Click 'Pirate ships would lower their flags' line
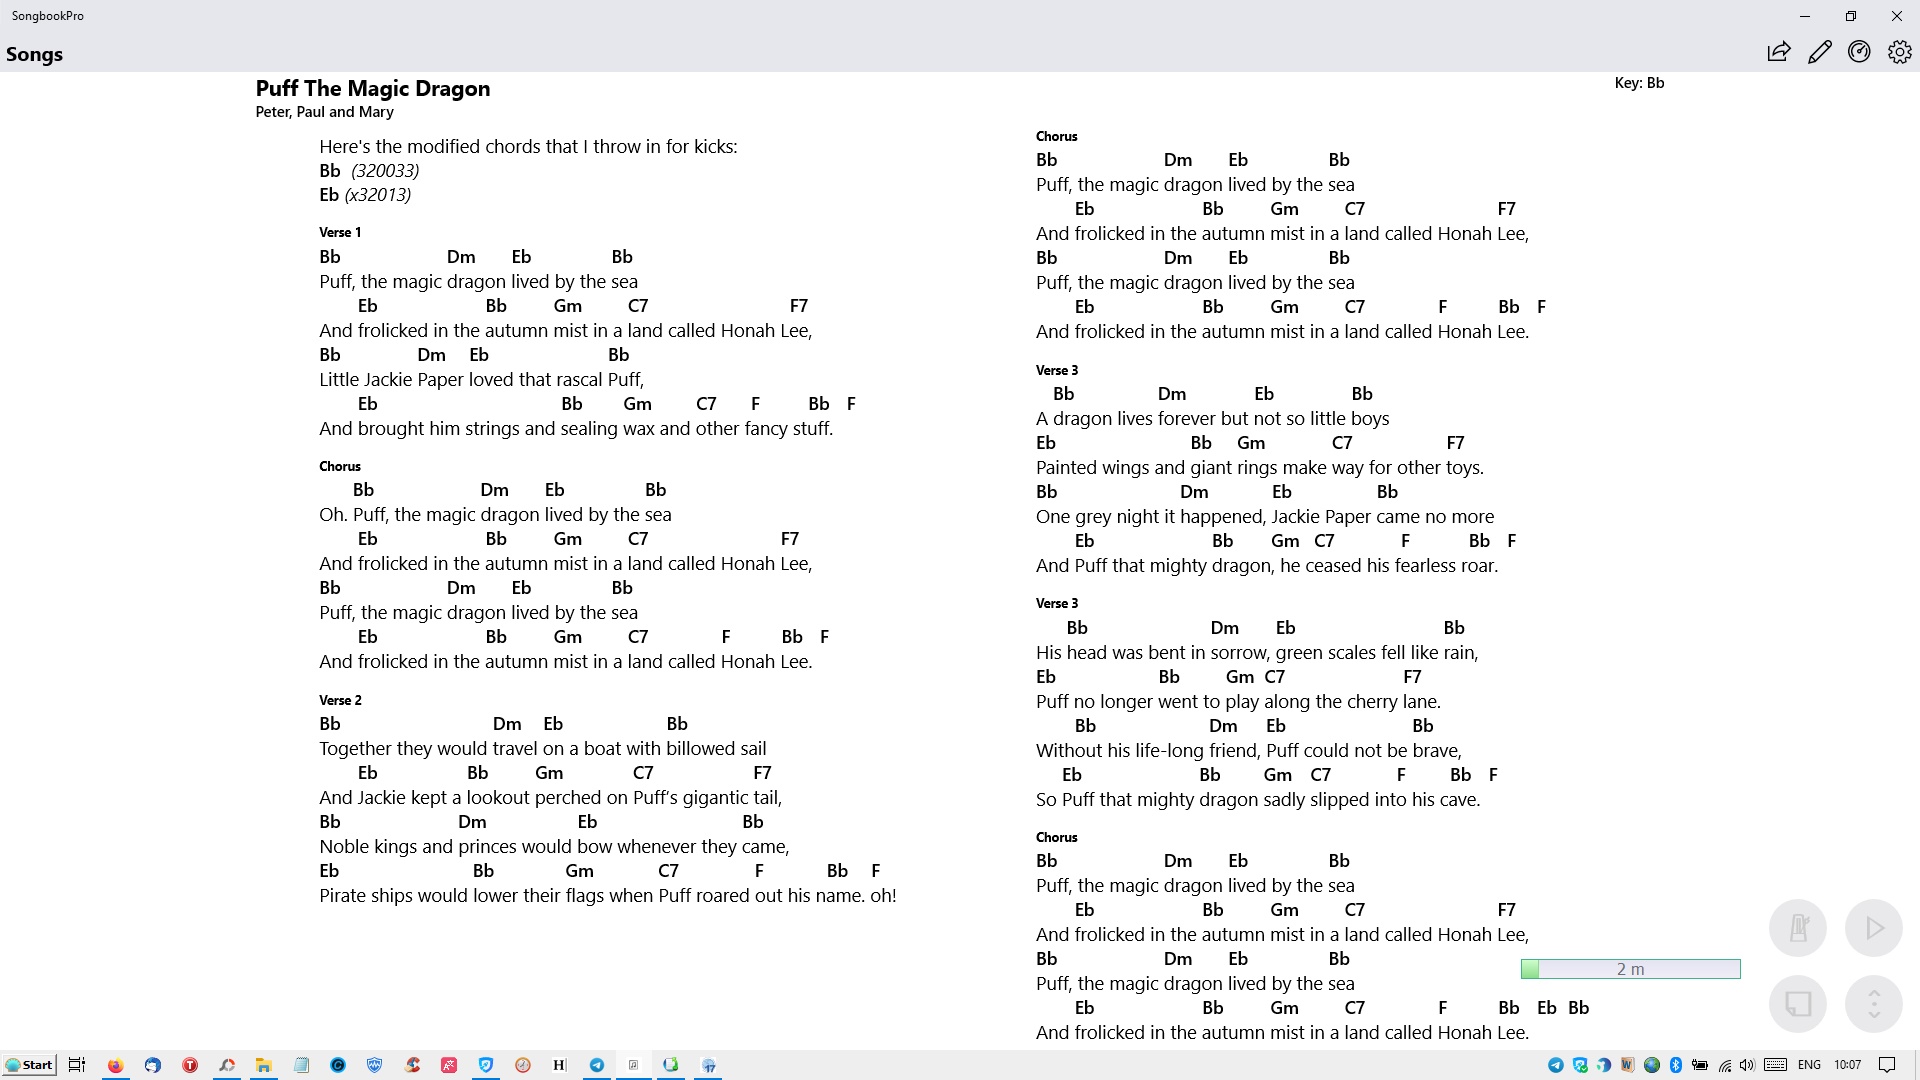 pyautogui.click(x=608, y=896)
